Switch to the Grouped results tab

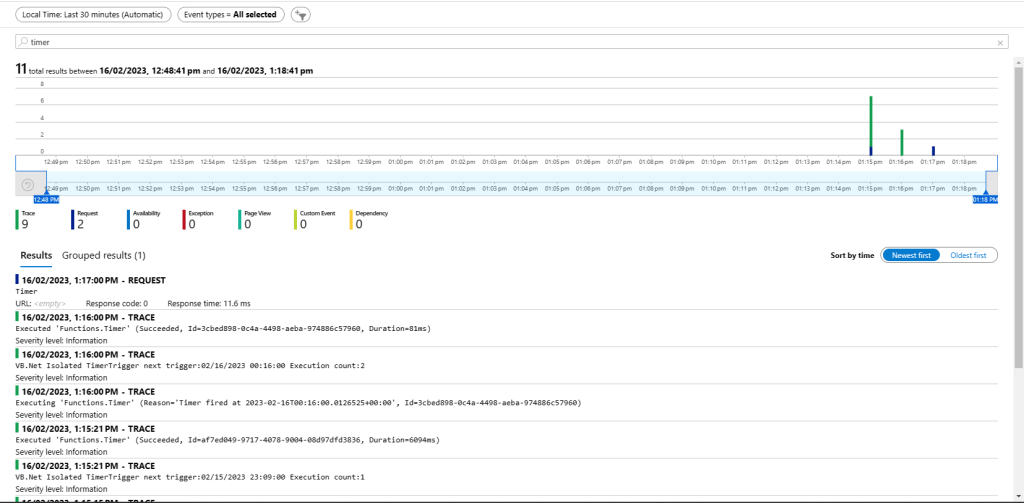click(103, 256)
